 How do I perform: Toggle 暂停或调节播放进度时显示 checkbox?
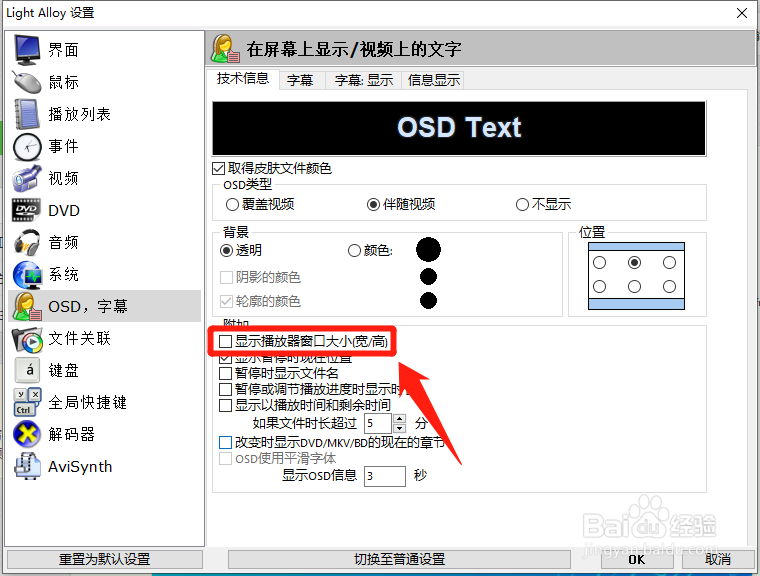coord(225,389)
